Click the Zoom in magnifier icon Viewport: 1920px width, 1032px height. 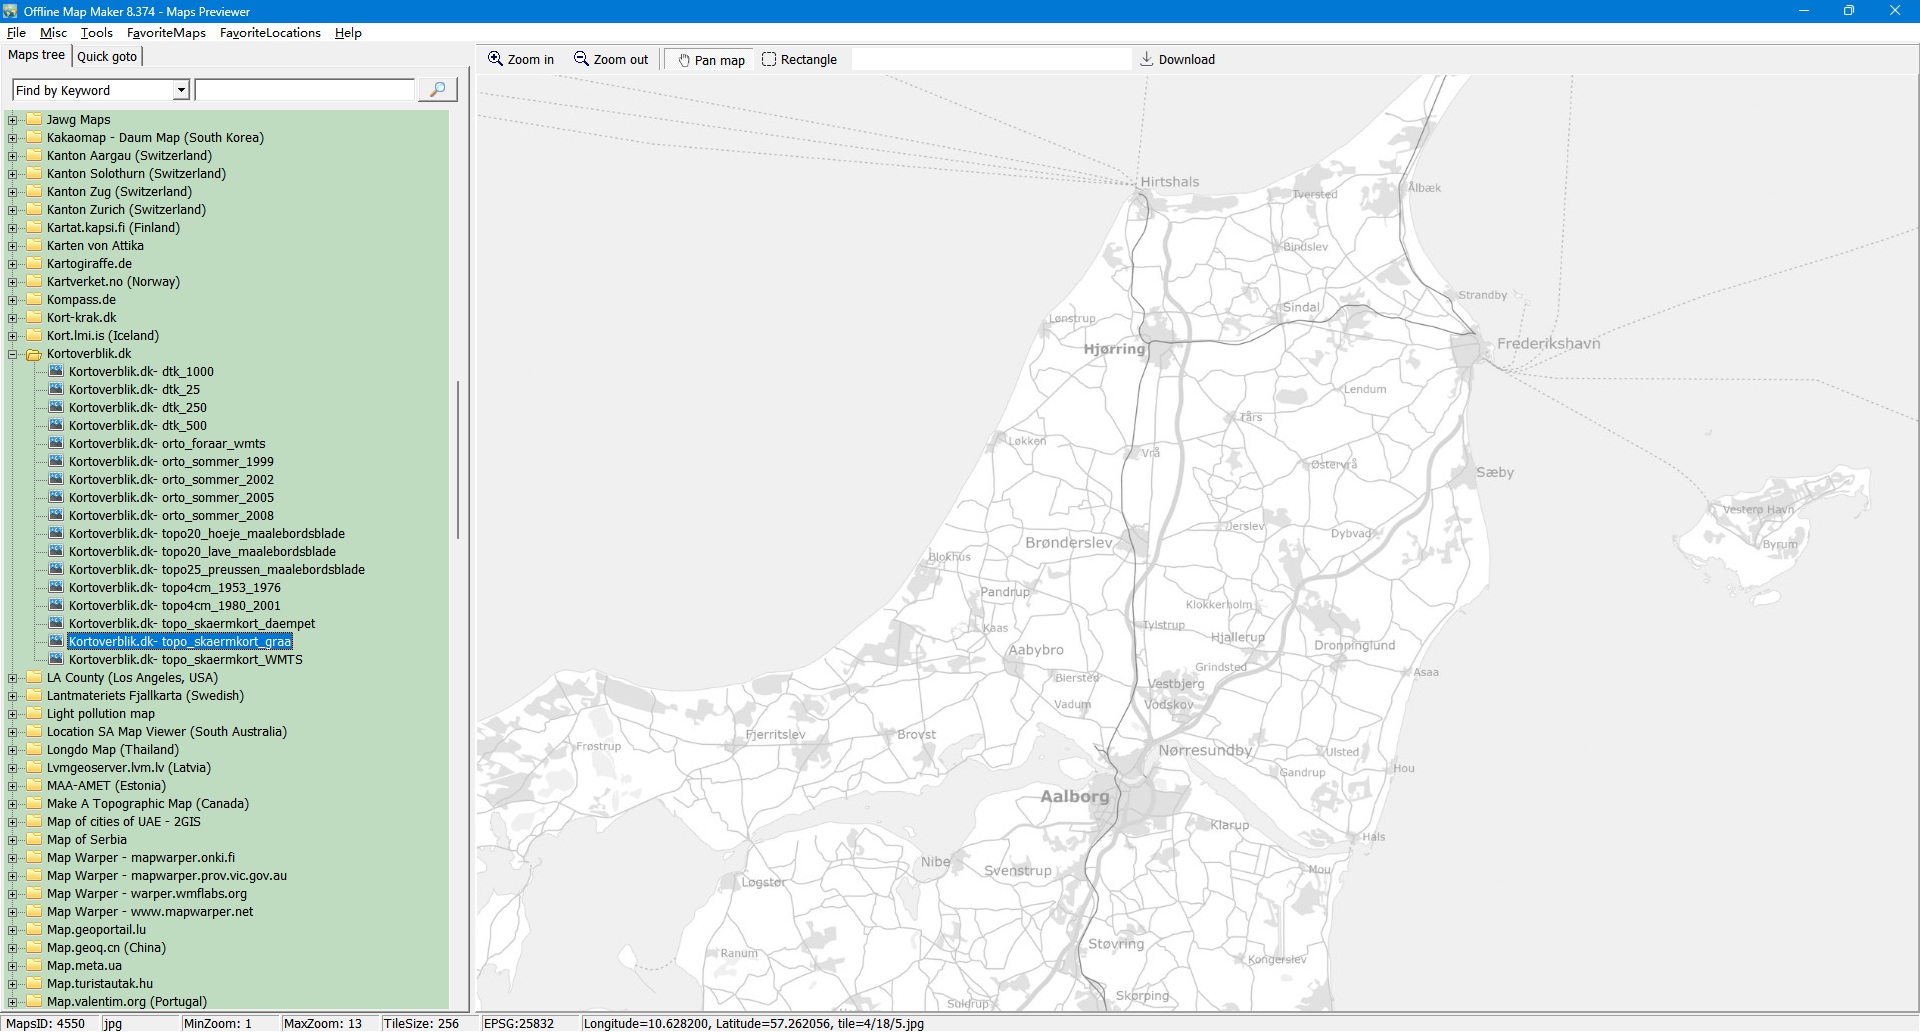point(495,59)
